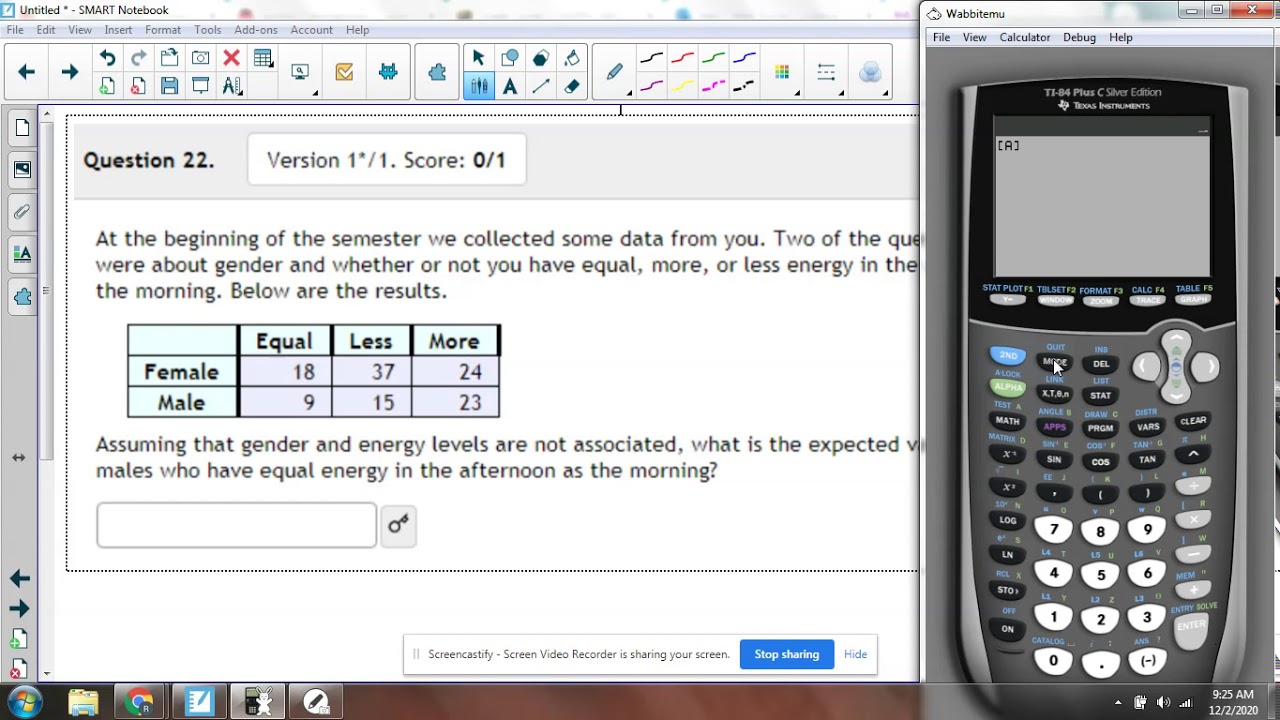This screenshot has height=720, width=1280.
Task: Click the calculator STAT key
Action: 1100,395
